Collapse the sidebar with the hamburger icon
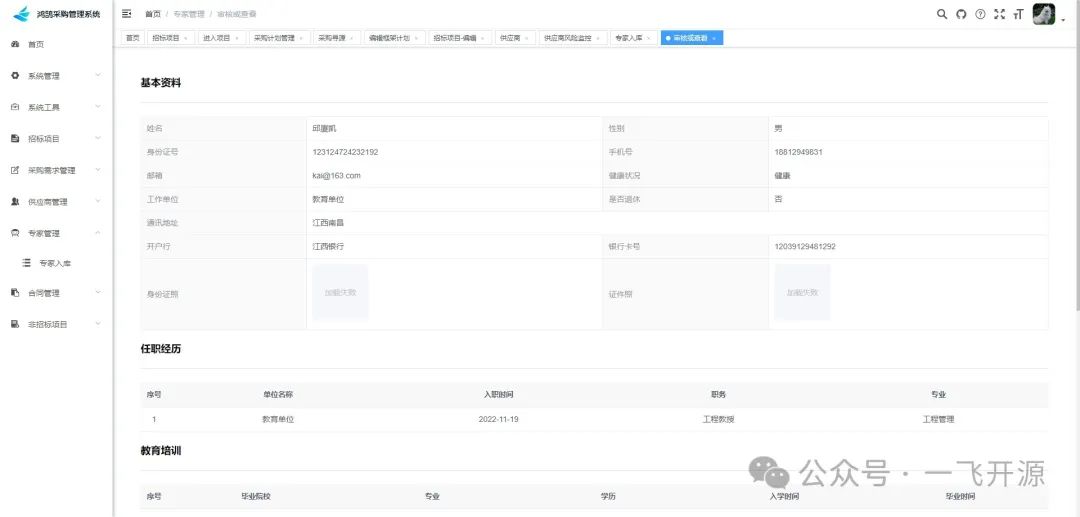 pos(126,14)
